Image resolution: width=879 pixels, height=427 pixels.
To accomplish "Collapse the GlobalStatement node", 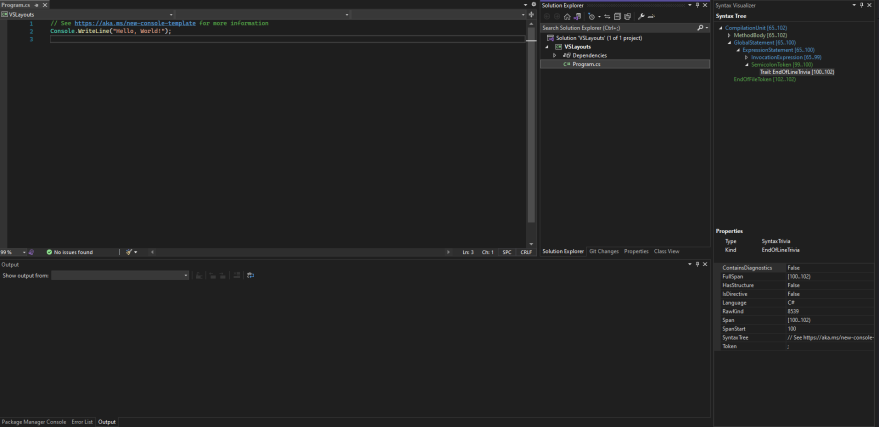I will (729, 43).
